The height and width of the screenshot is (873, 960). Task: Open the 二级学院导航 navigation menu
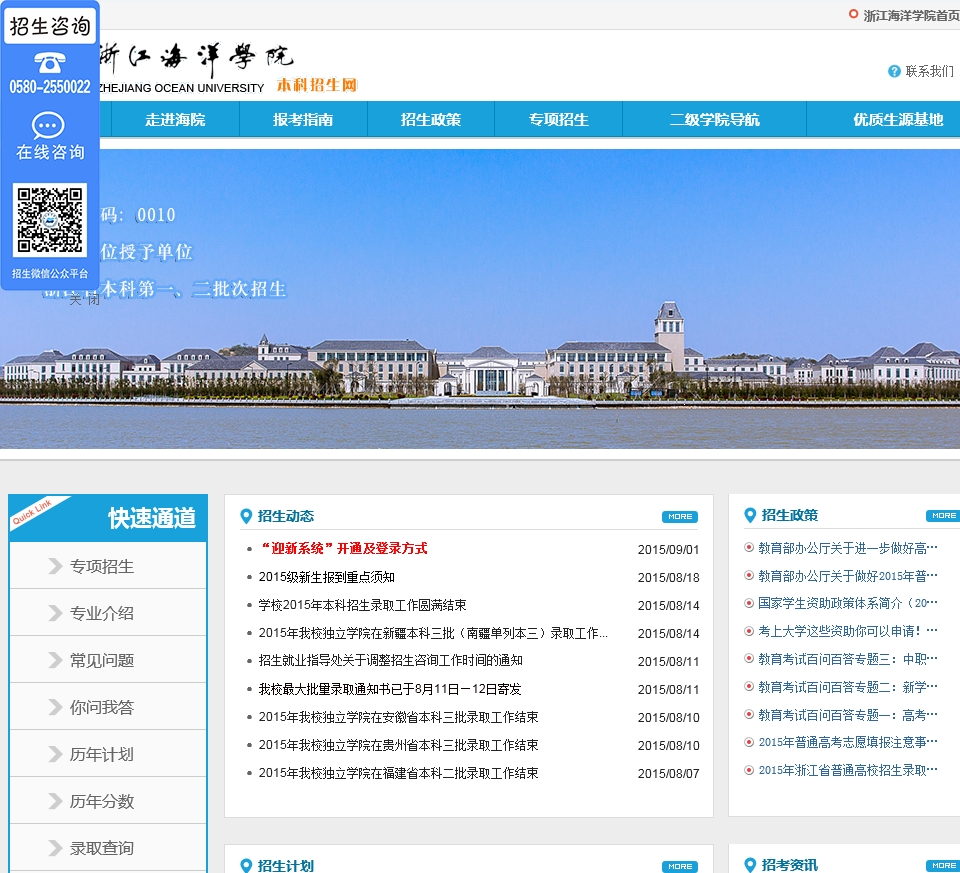pos(714,119)
